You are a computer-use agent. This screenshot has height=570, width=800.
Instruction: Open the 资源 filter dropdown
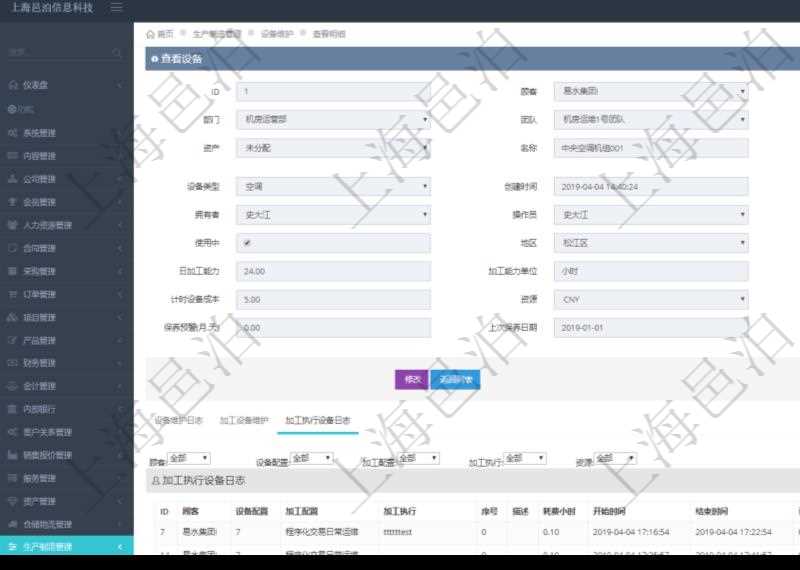[x=615, y=458]
